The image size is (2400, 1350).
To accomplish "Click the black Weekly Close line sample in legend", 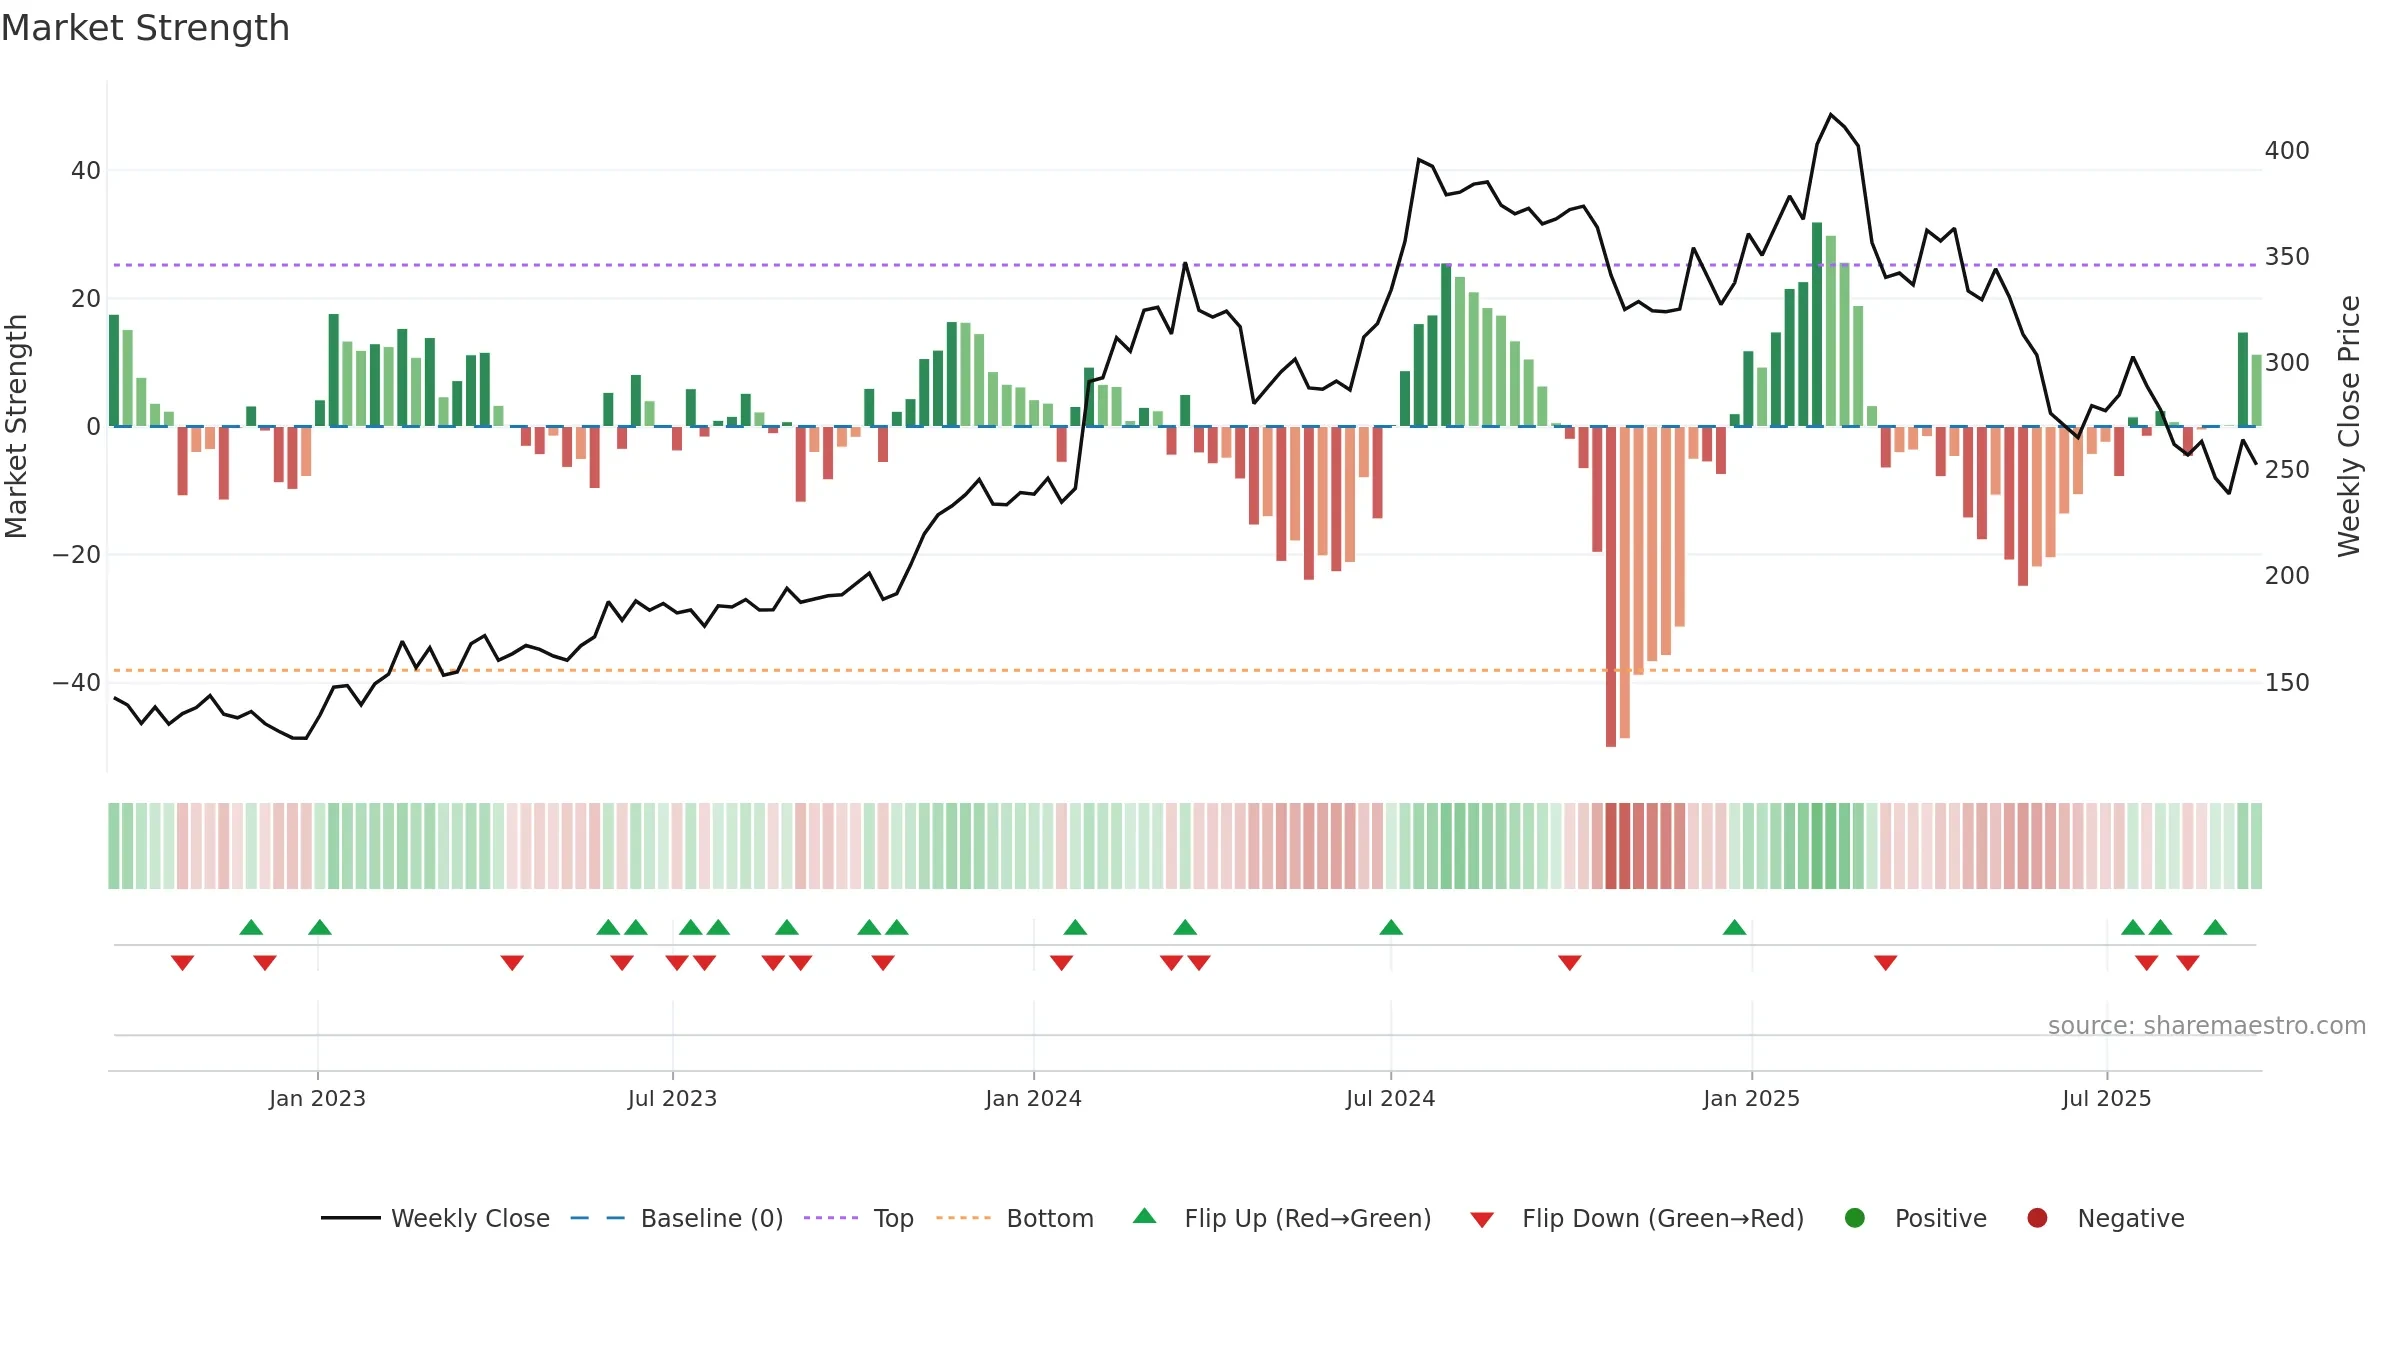I will point(350,1218).
